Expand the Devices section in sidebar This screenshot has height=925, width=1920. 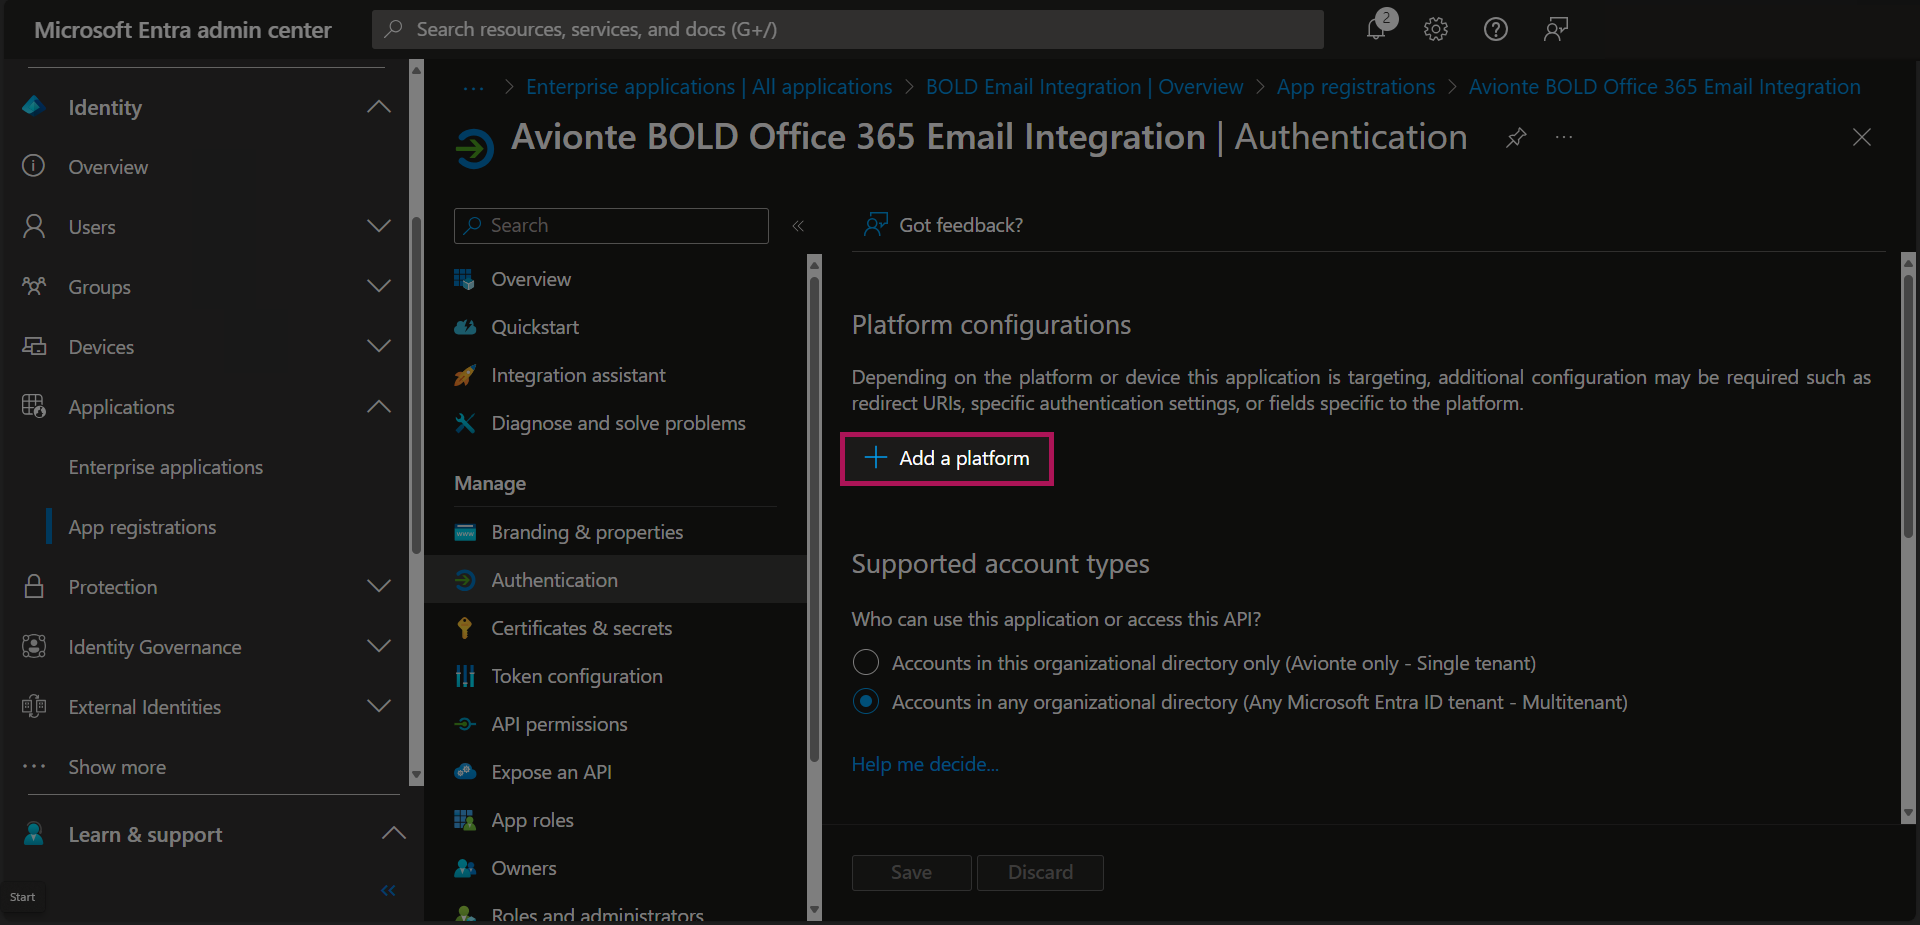pos(378,347)
